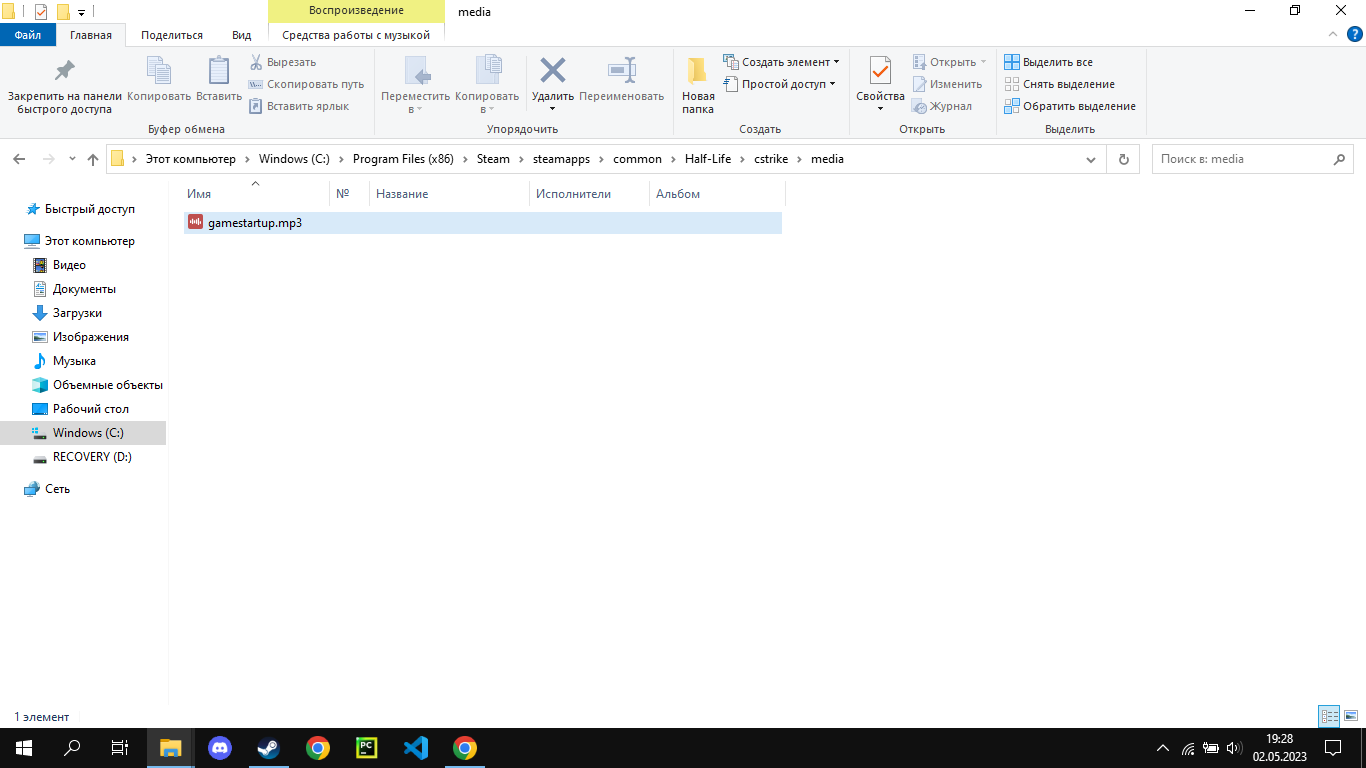
Task: Expand the address bar history dropdown
Action: coord(1091,159)
